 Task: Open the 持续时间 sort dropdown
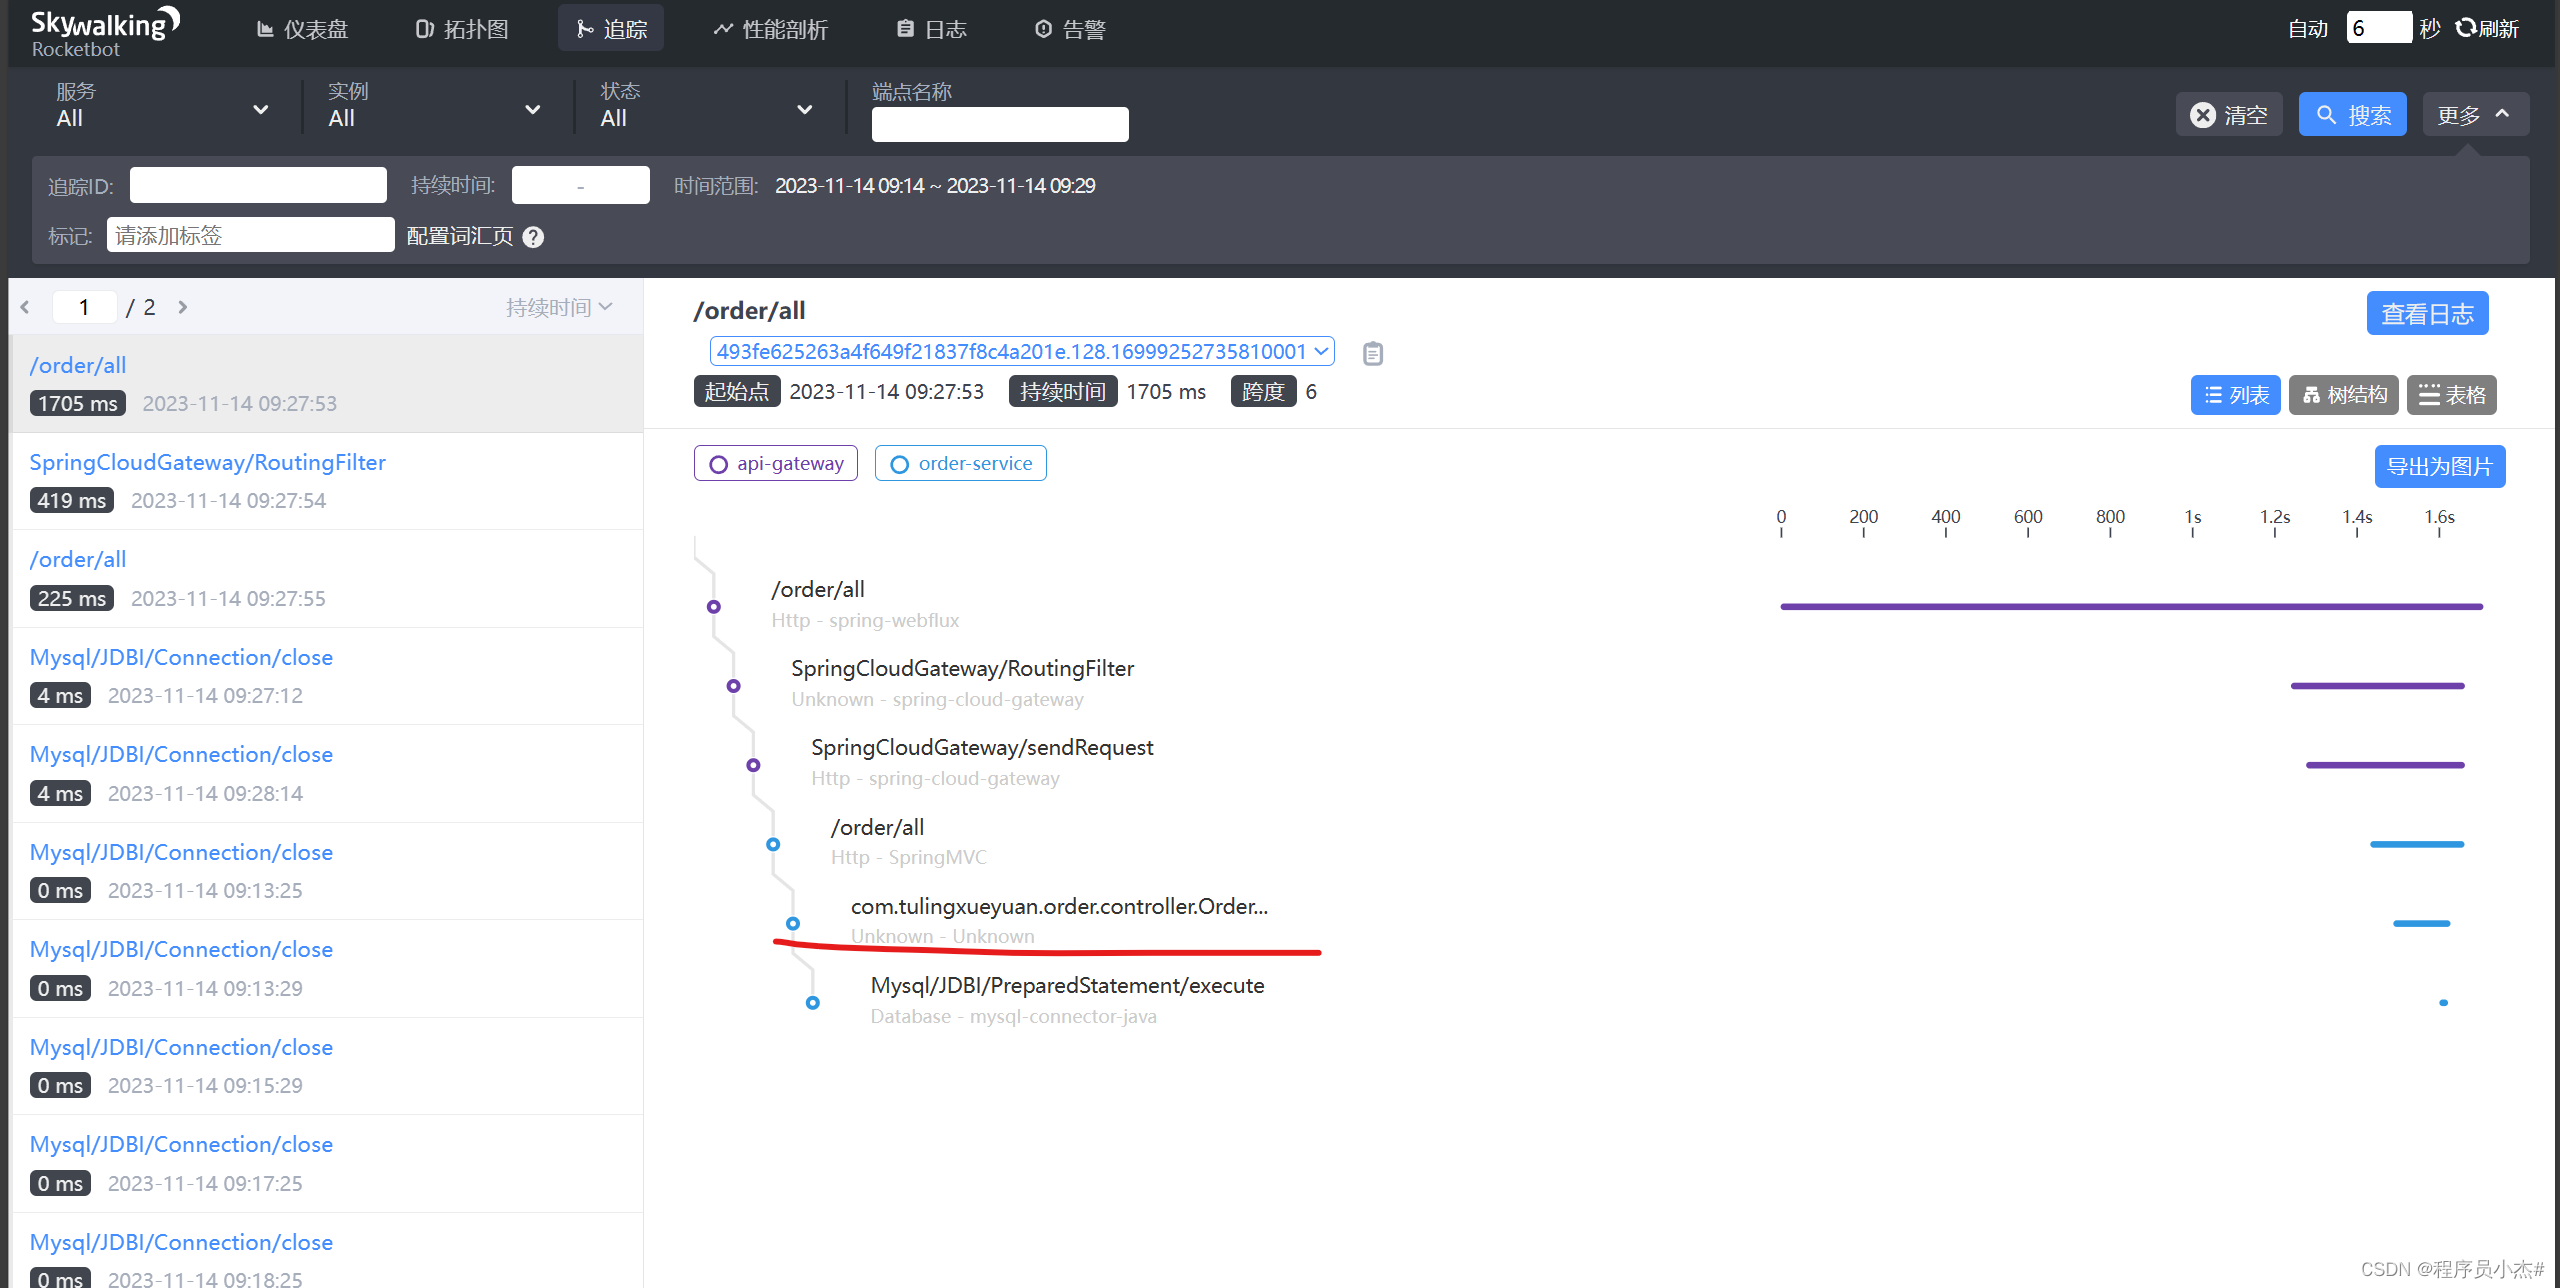click(x=559, y=307)
